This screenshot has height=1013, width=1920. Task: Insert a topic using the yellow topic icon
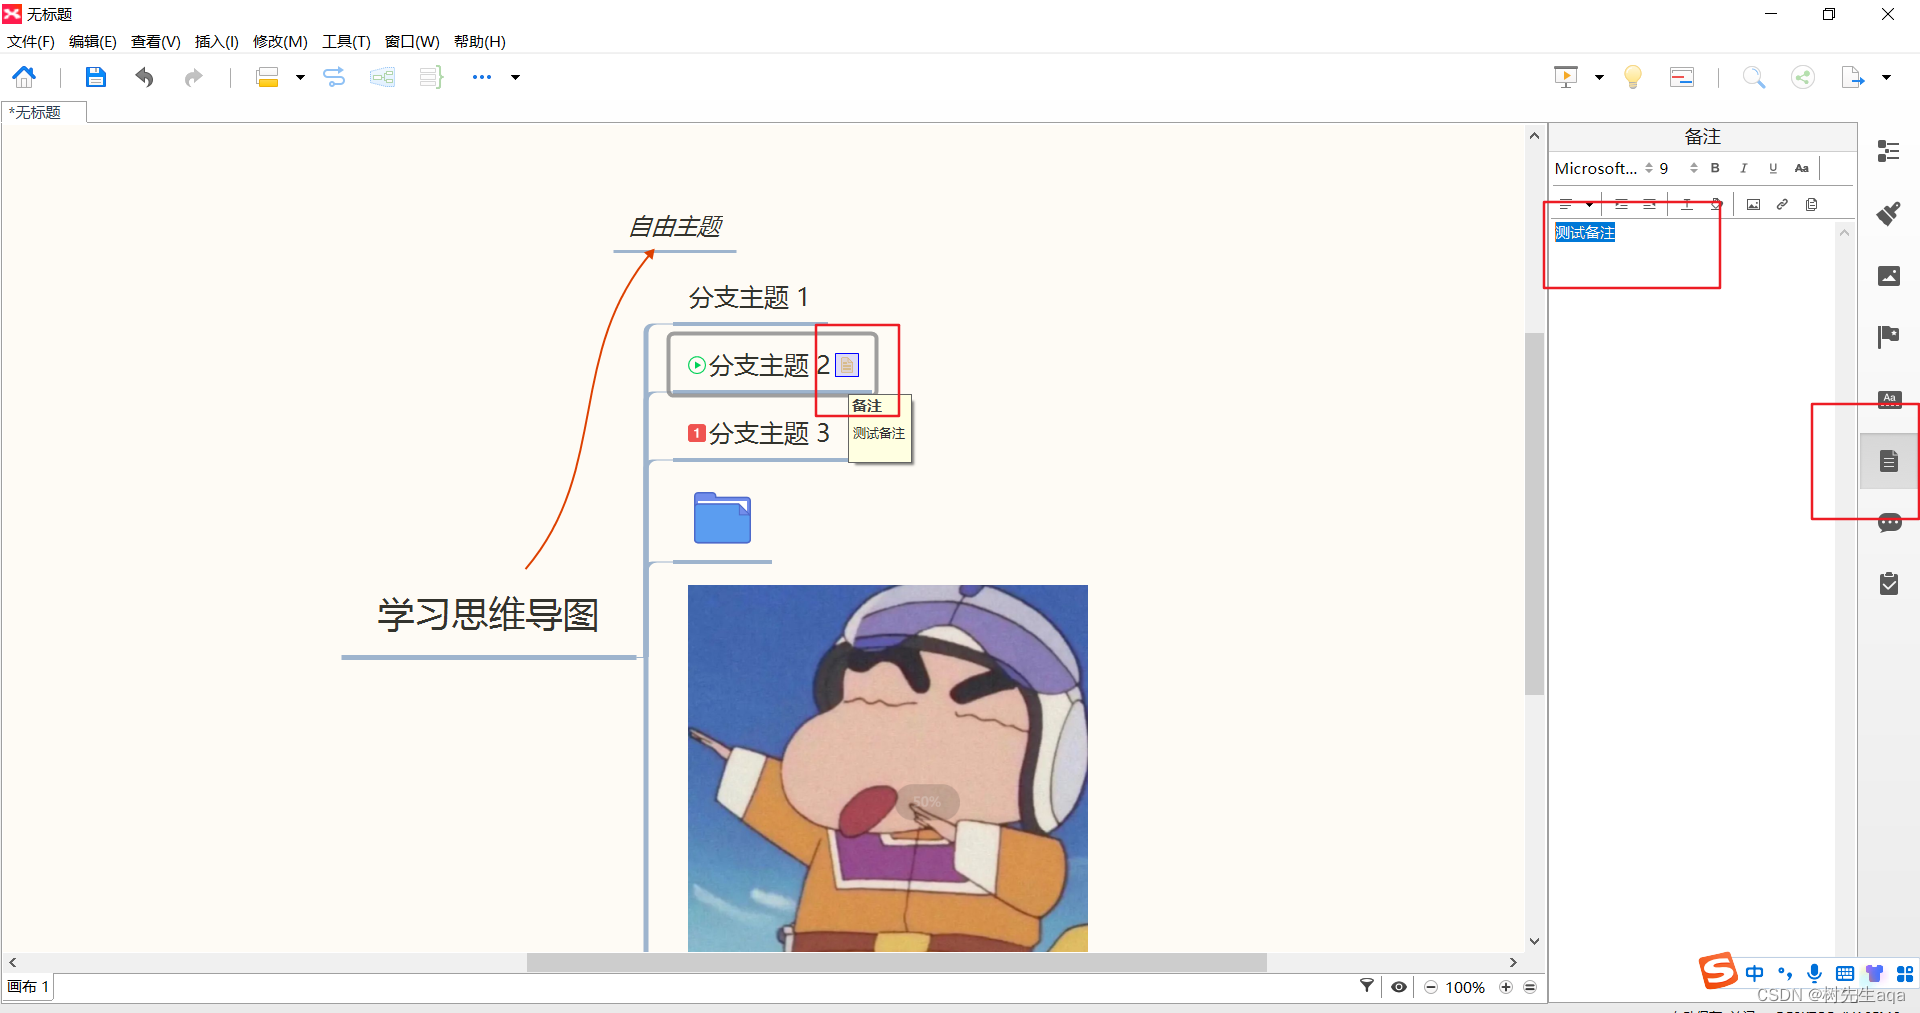click(x=267, y=77)
